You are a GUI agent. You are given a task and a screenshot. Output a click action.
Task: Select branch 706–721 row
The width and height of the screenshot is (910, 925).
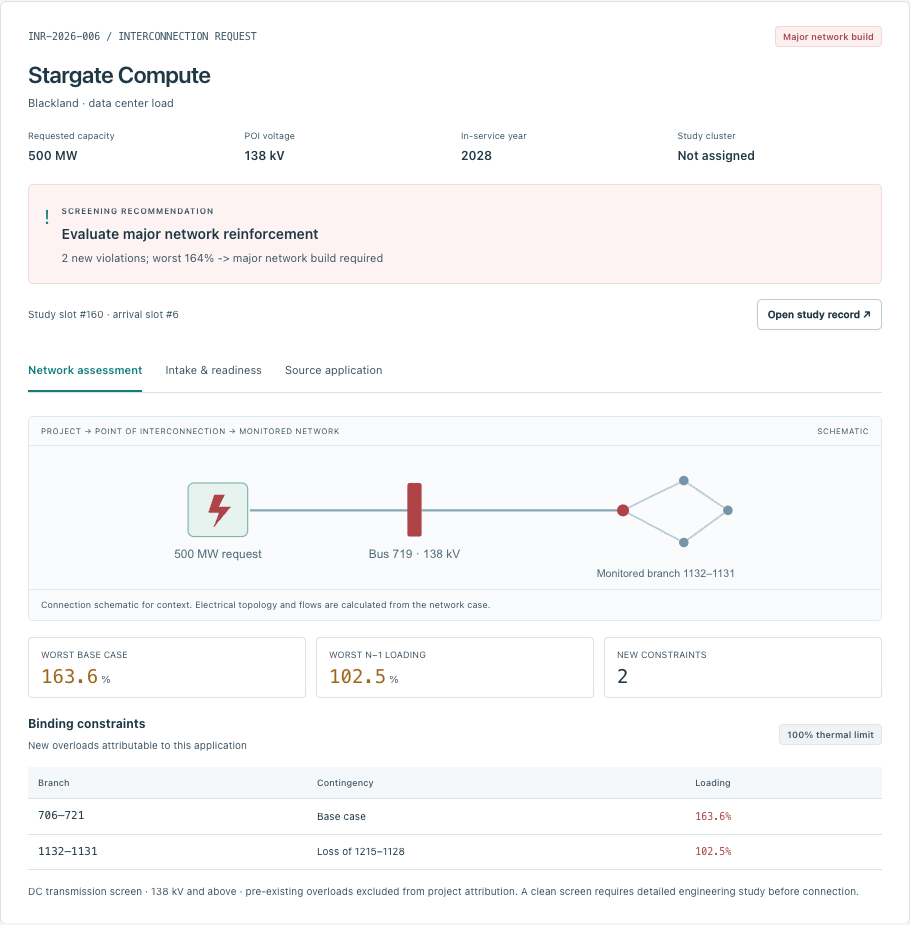(455, 816)
